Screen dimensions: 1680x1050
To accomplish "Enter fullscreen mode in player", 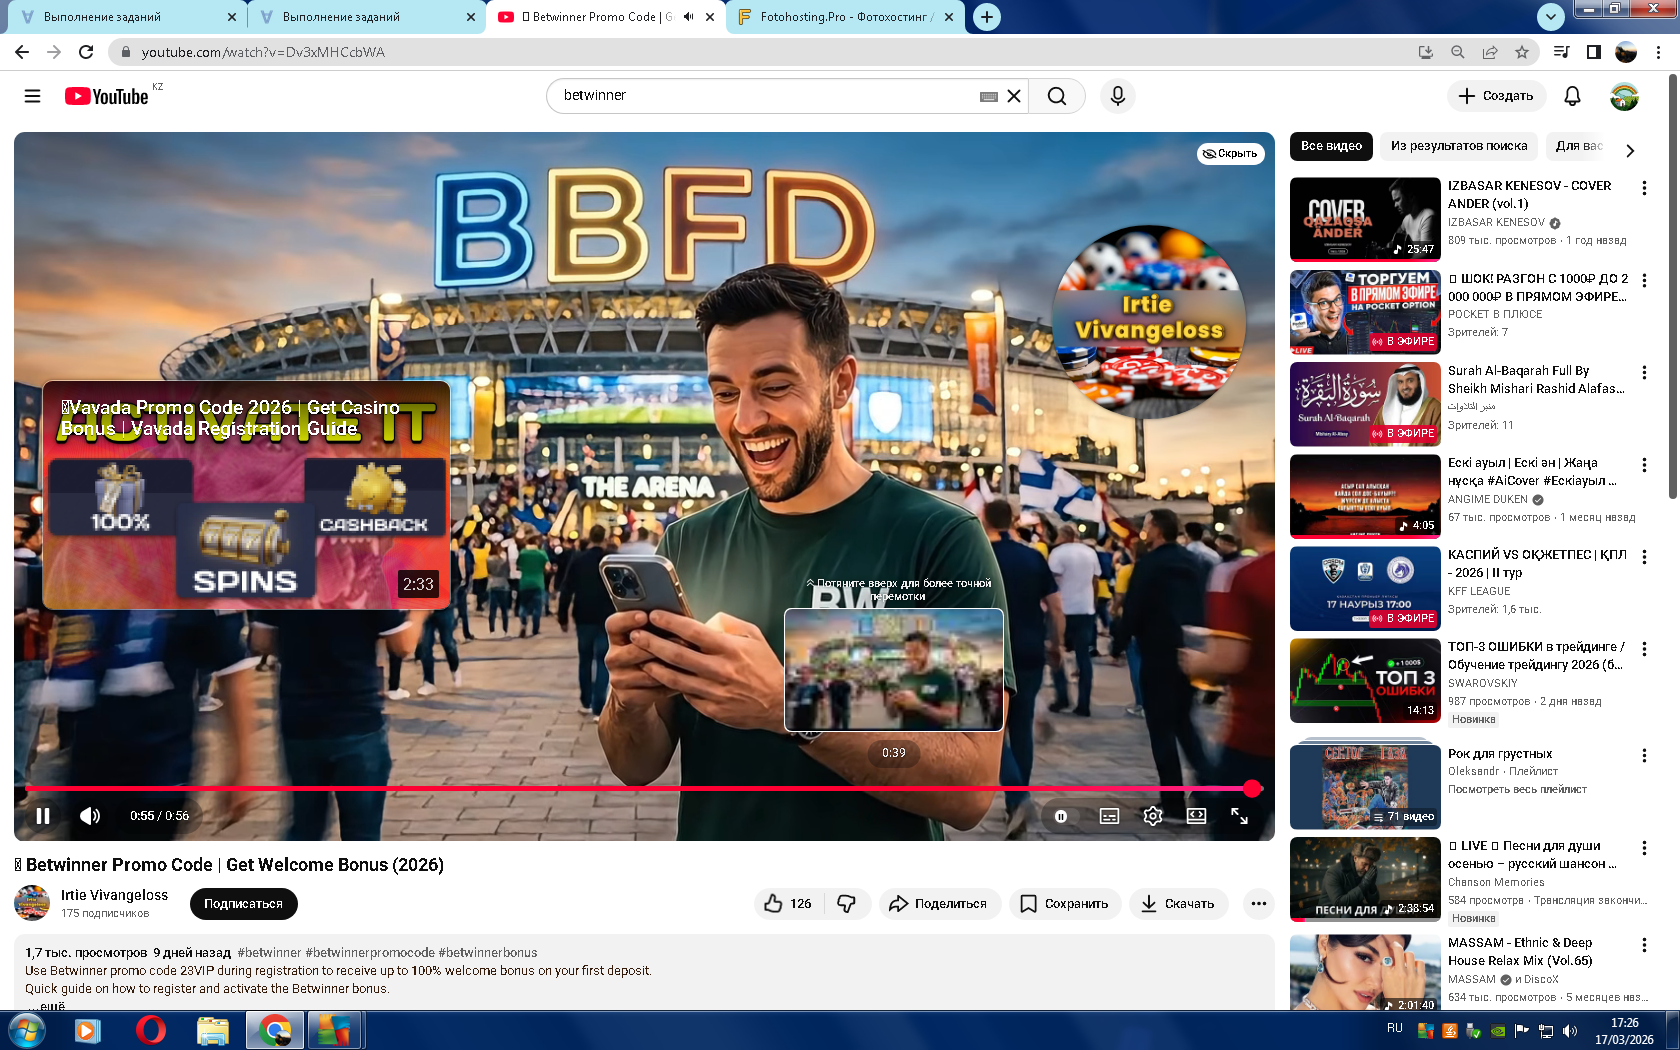I will click(x=1239, y=816).
